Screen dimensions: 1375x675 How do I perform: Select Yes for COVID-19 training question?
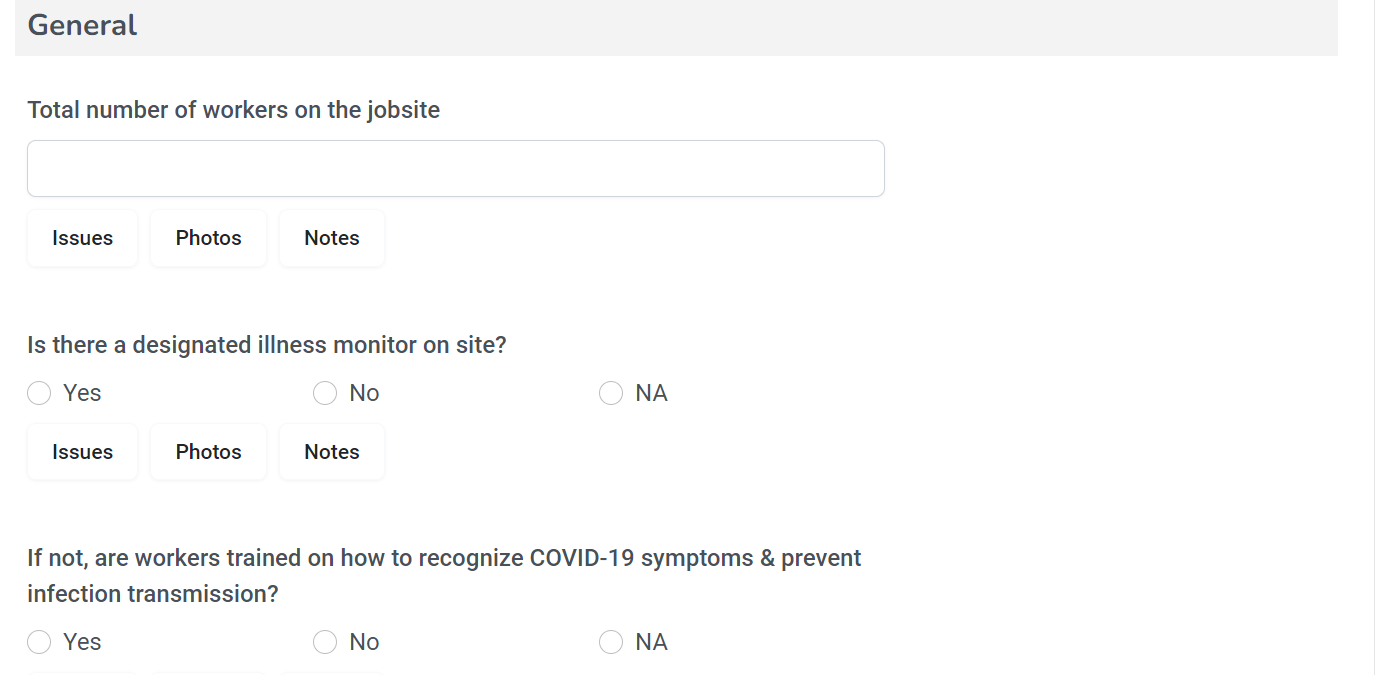click(x=39, y=642)
